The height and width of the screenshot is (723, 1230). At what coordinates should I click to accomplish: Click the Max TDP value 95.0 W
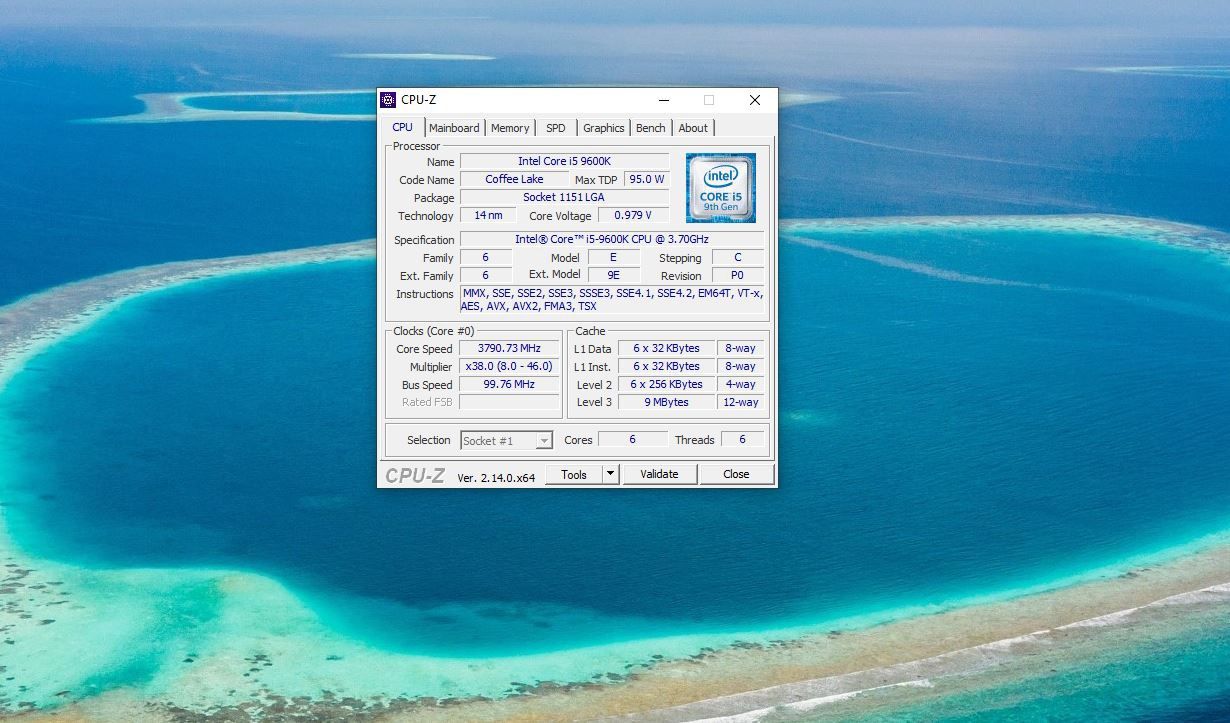coord(646,180)
